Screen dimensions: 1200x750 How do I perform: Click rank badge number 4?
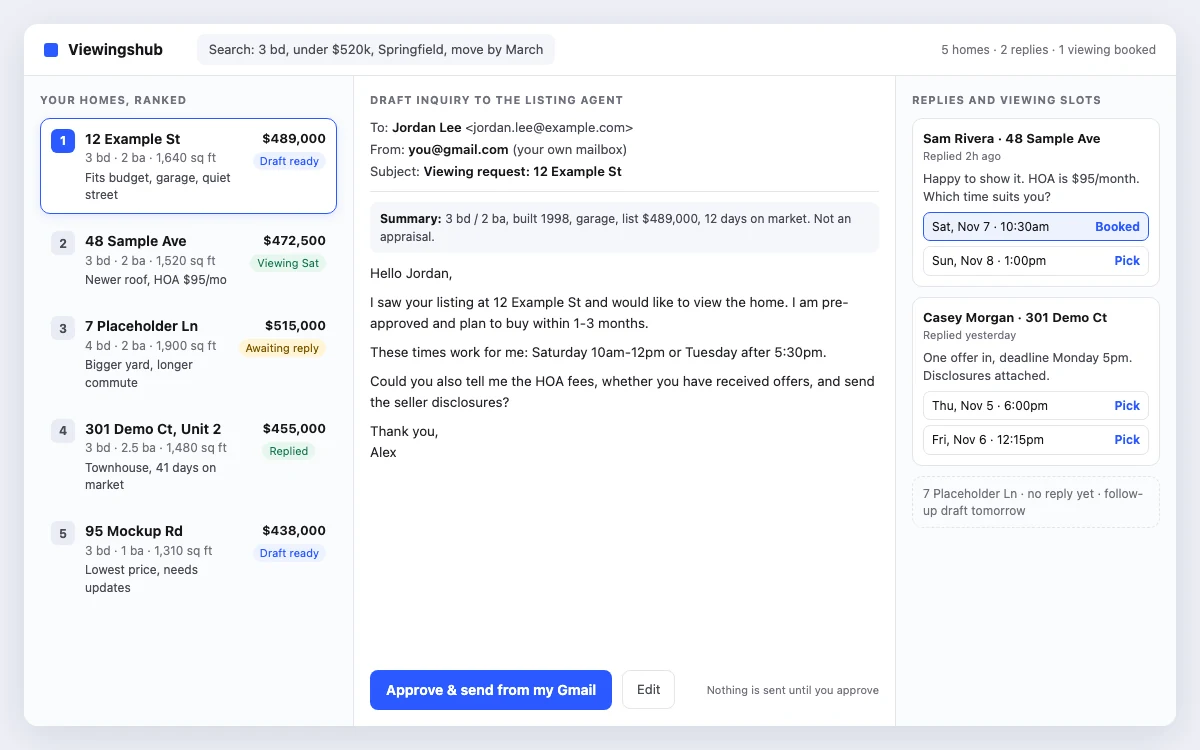tap(63, 431)
